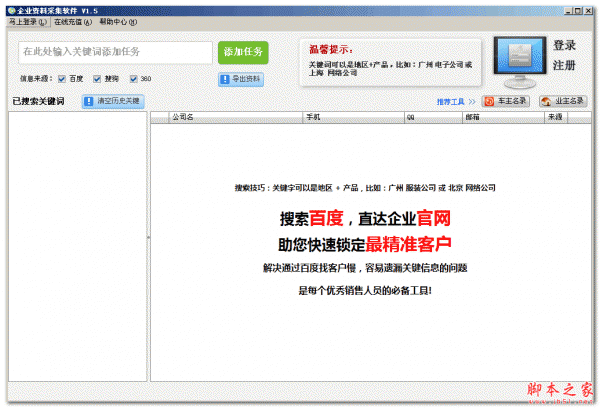Open the 在线充值 menu
This screenshot has height=408, width=600.
click(73, 22)
